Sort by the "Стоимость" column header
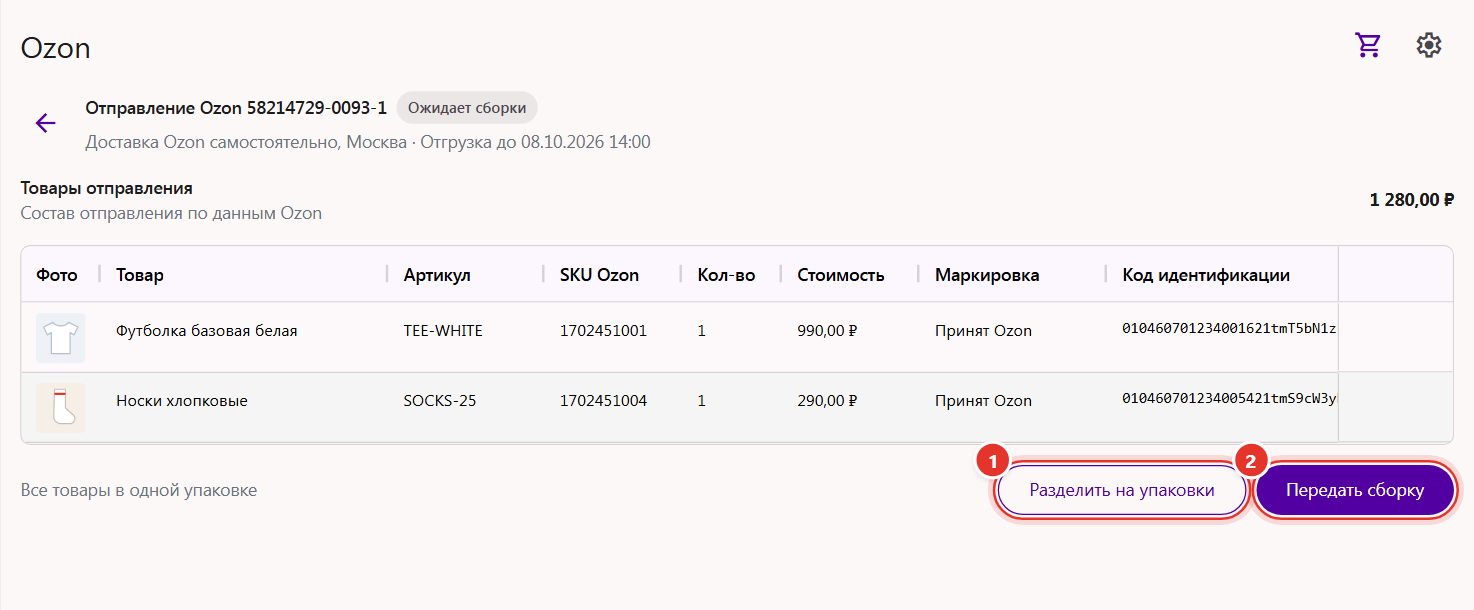Screen dimensions: 1474x610 (841, 275)
